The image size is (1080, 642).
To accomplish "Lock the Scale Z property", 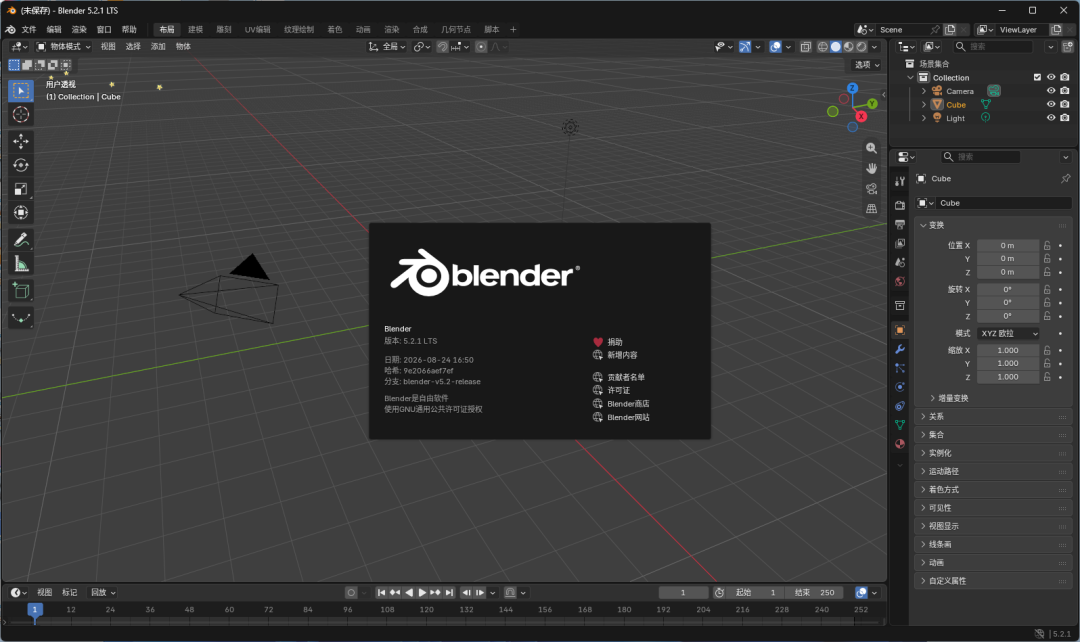I will 1047,377.
